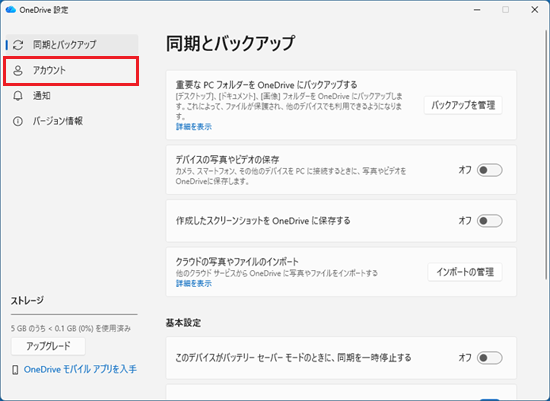Click the バックアップを管理 button

[x=463, y=105]
